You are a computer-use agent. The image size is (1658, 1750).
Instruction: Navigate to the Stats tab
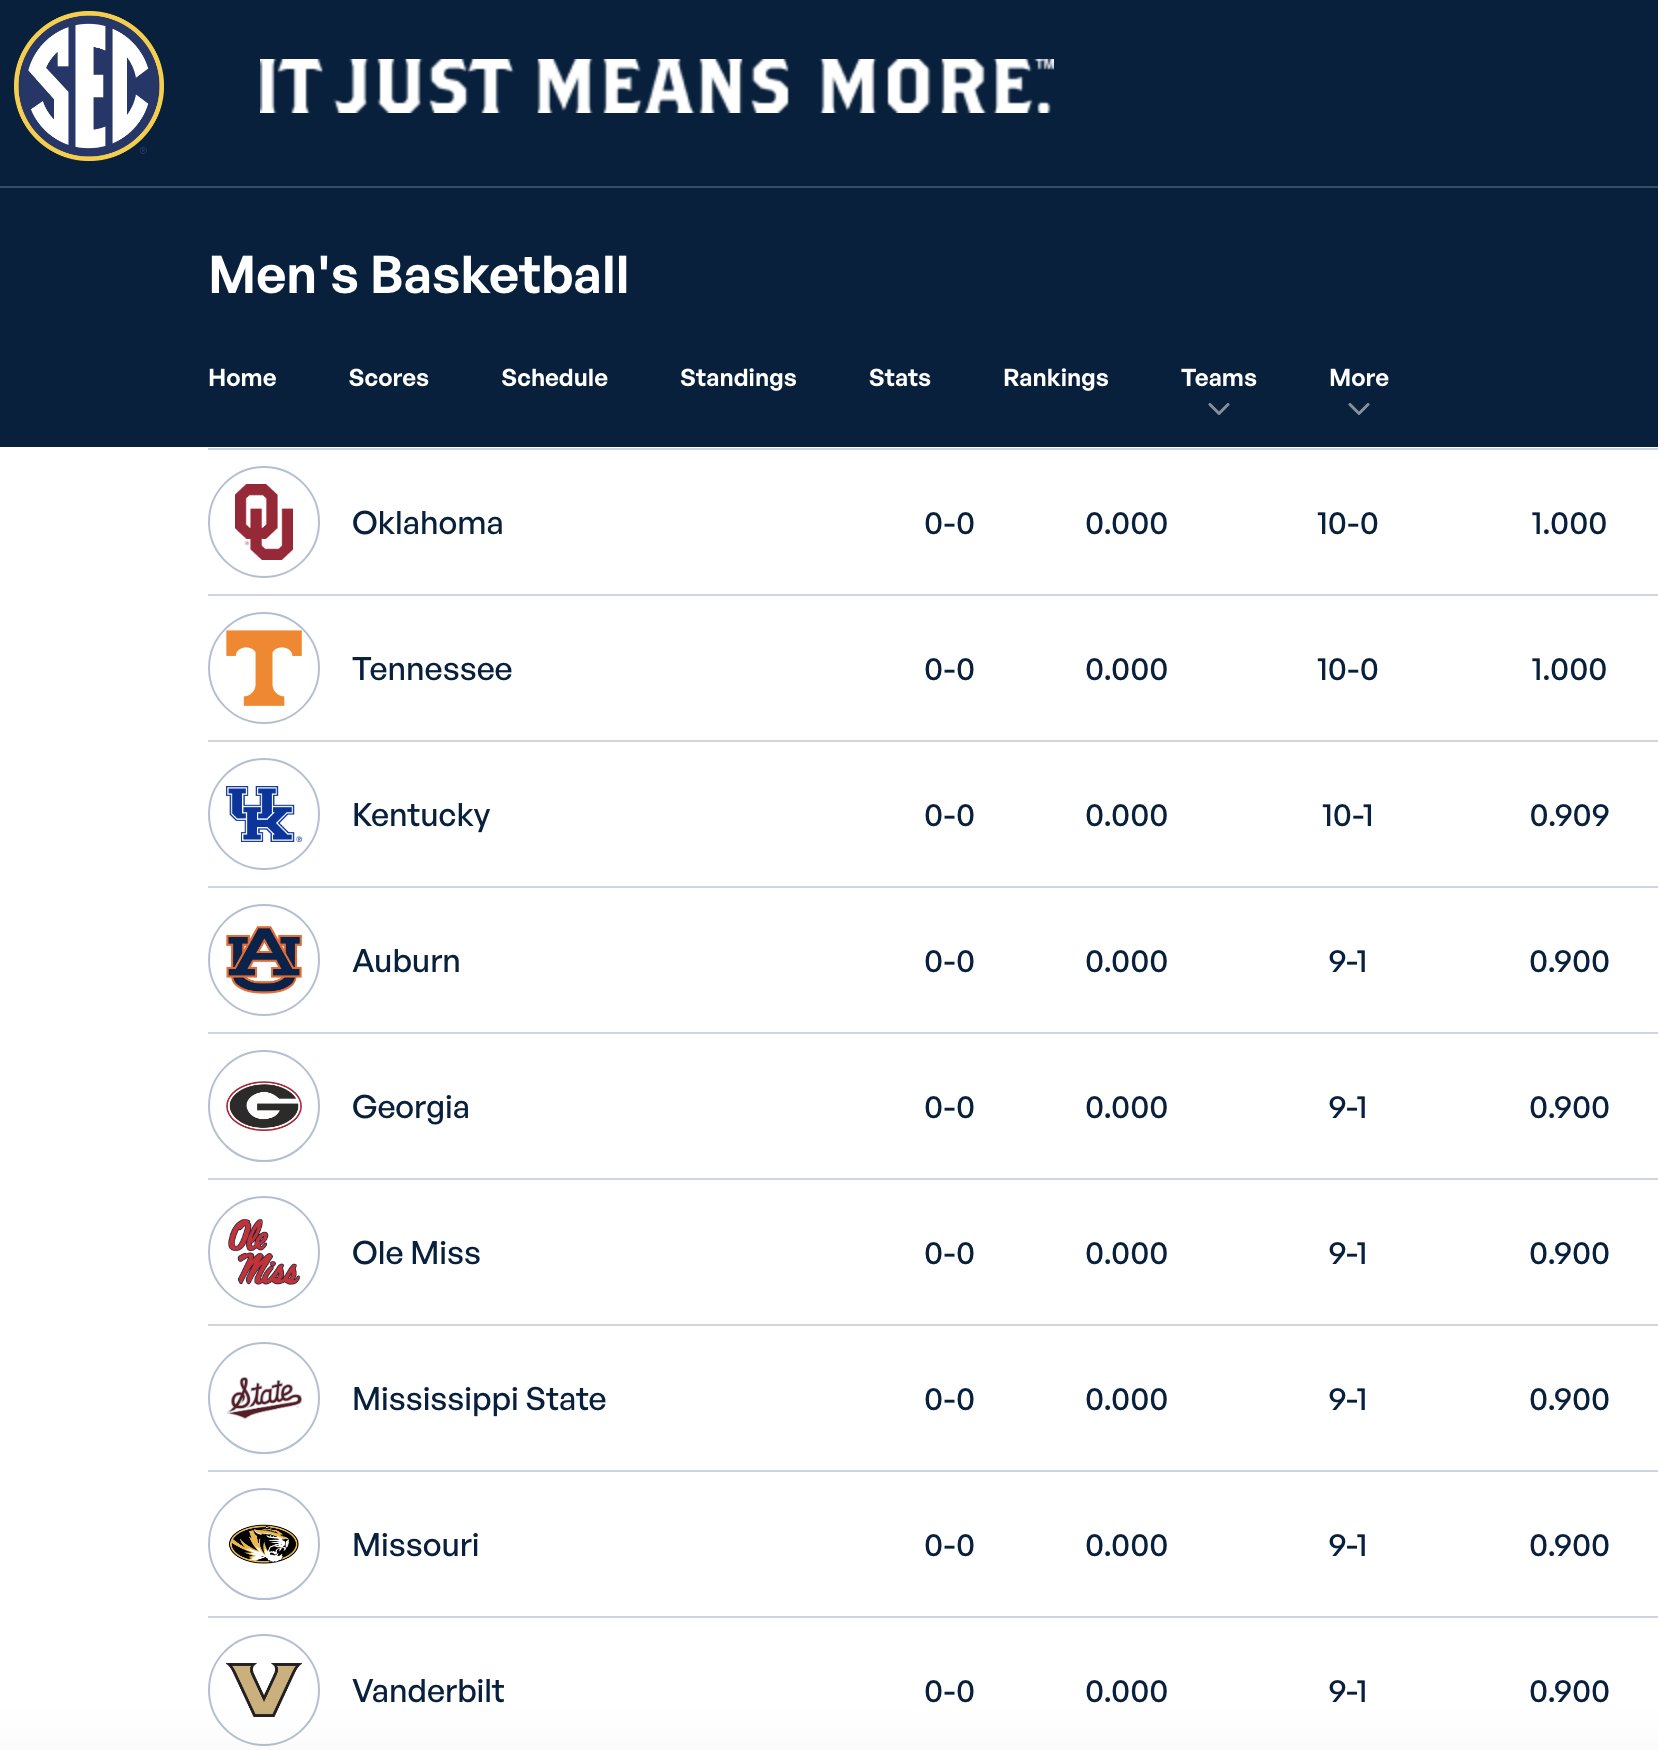(x=899, y=378)
